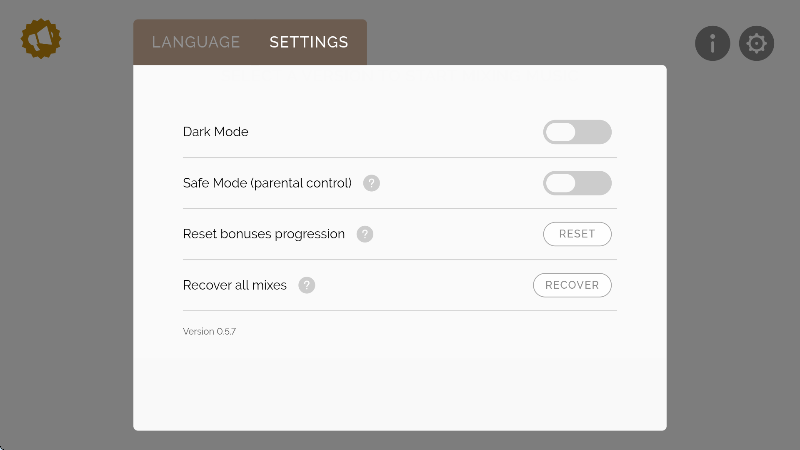Click the megaphone badge icon at top left

coord(41,38)
